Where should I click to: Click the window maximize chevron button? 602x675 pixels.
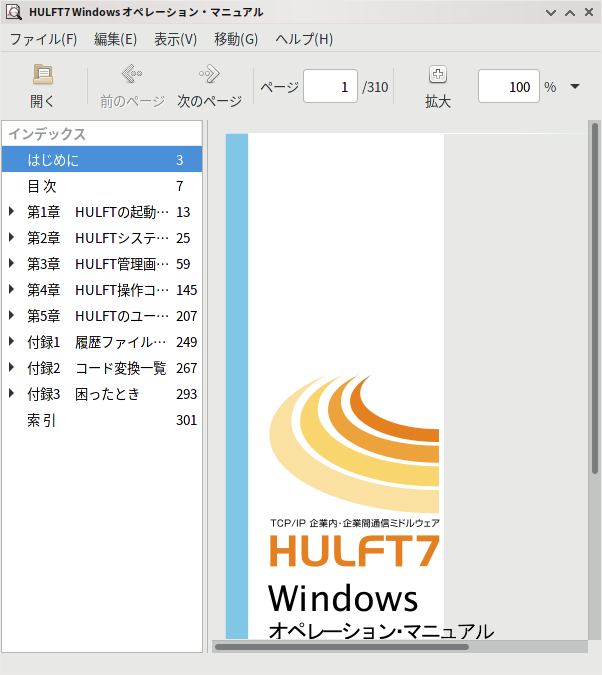pos(570,13)
